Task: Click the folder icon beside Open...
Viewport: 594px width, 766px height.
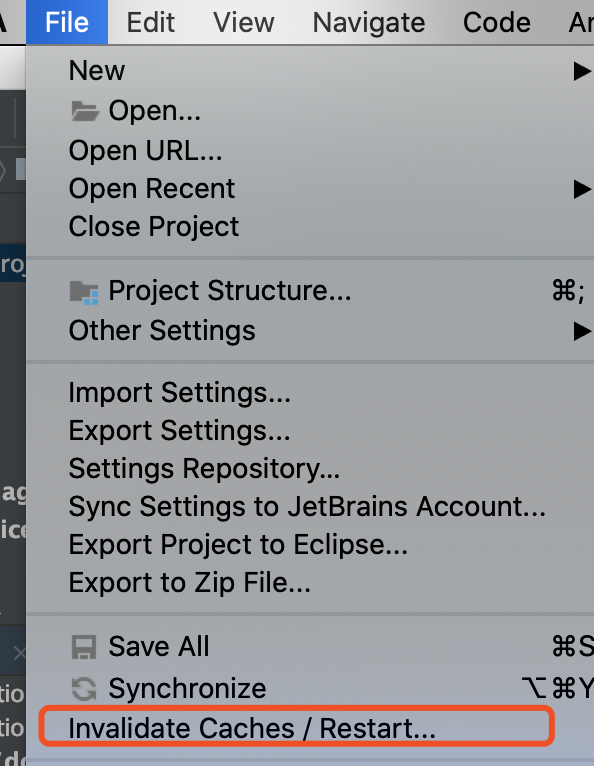Action: pyautogui.click(x=85, y=111)
